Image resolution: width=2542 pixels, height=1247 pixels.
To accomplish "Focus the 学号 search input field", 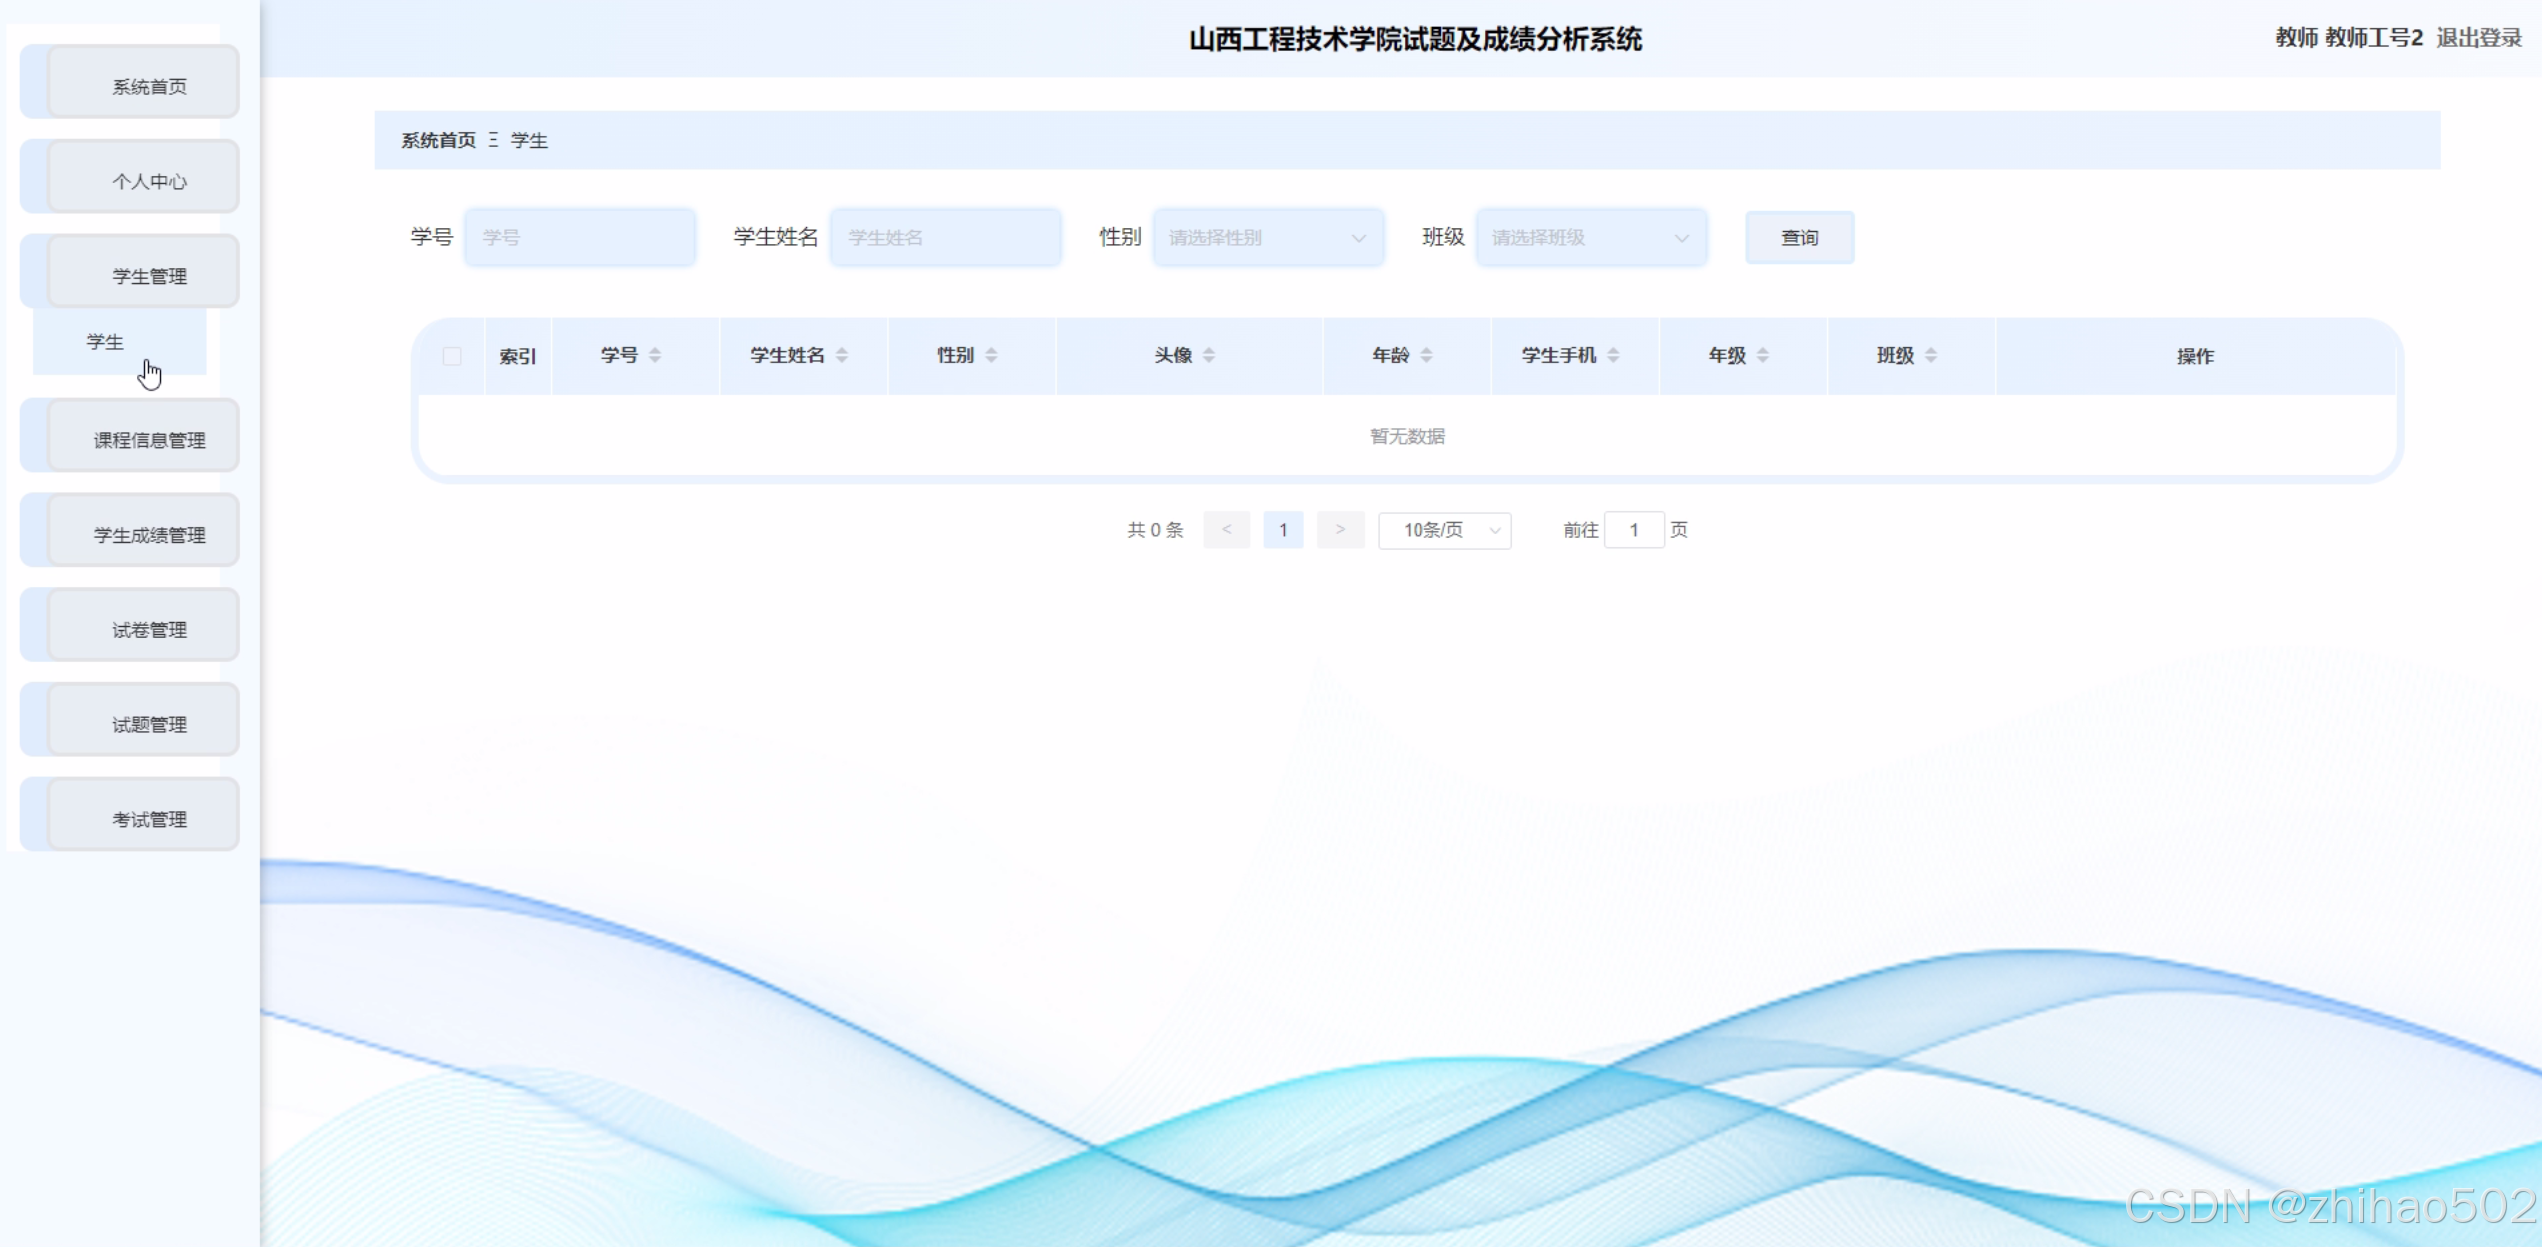I will (579, 238).
